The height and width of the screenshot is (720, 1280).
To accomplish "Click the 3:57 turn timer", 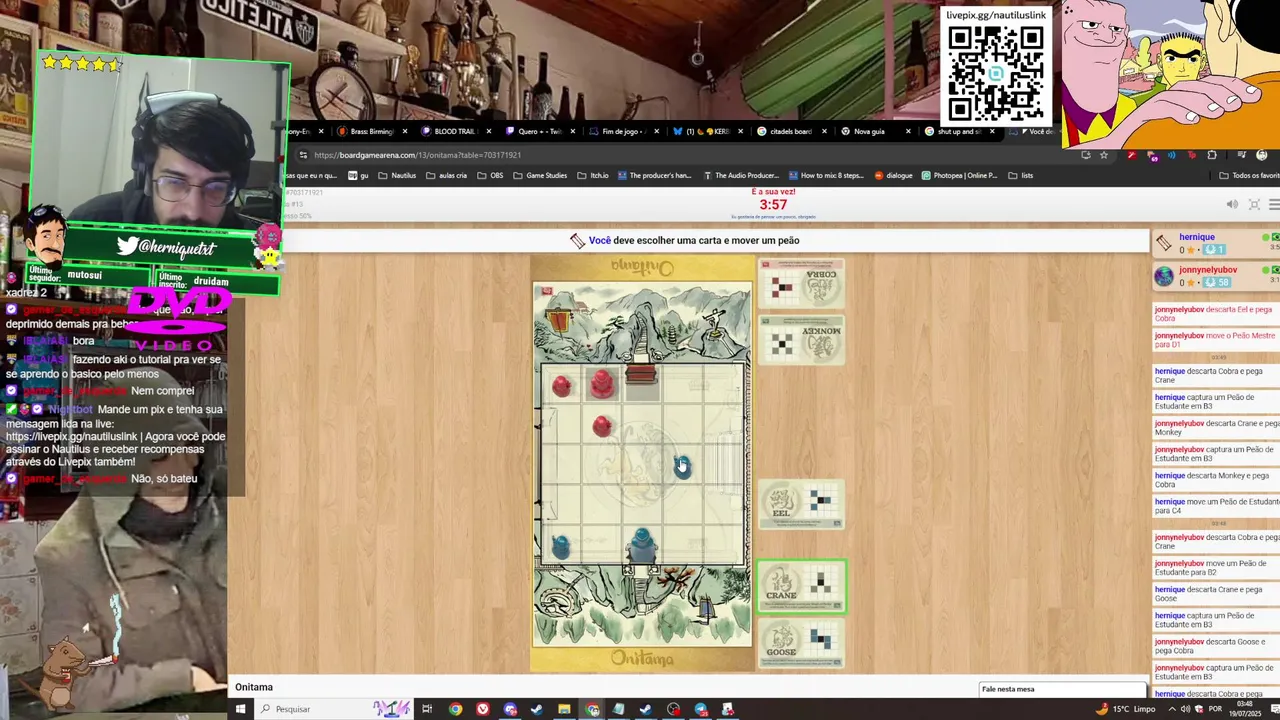I will pos(773,204).
